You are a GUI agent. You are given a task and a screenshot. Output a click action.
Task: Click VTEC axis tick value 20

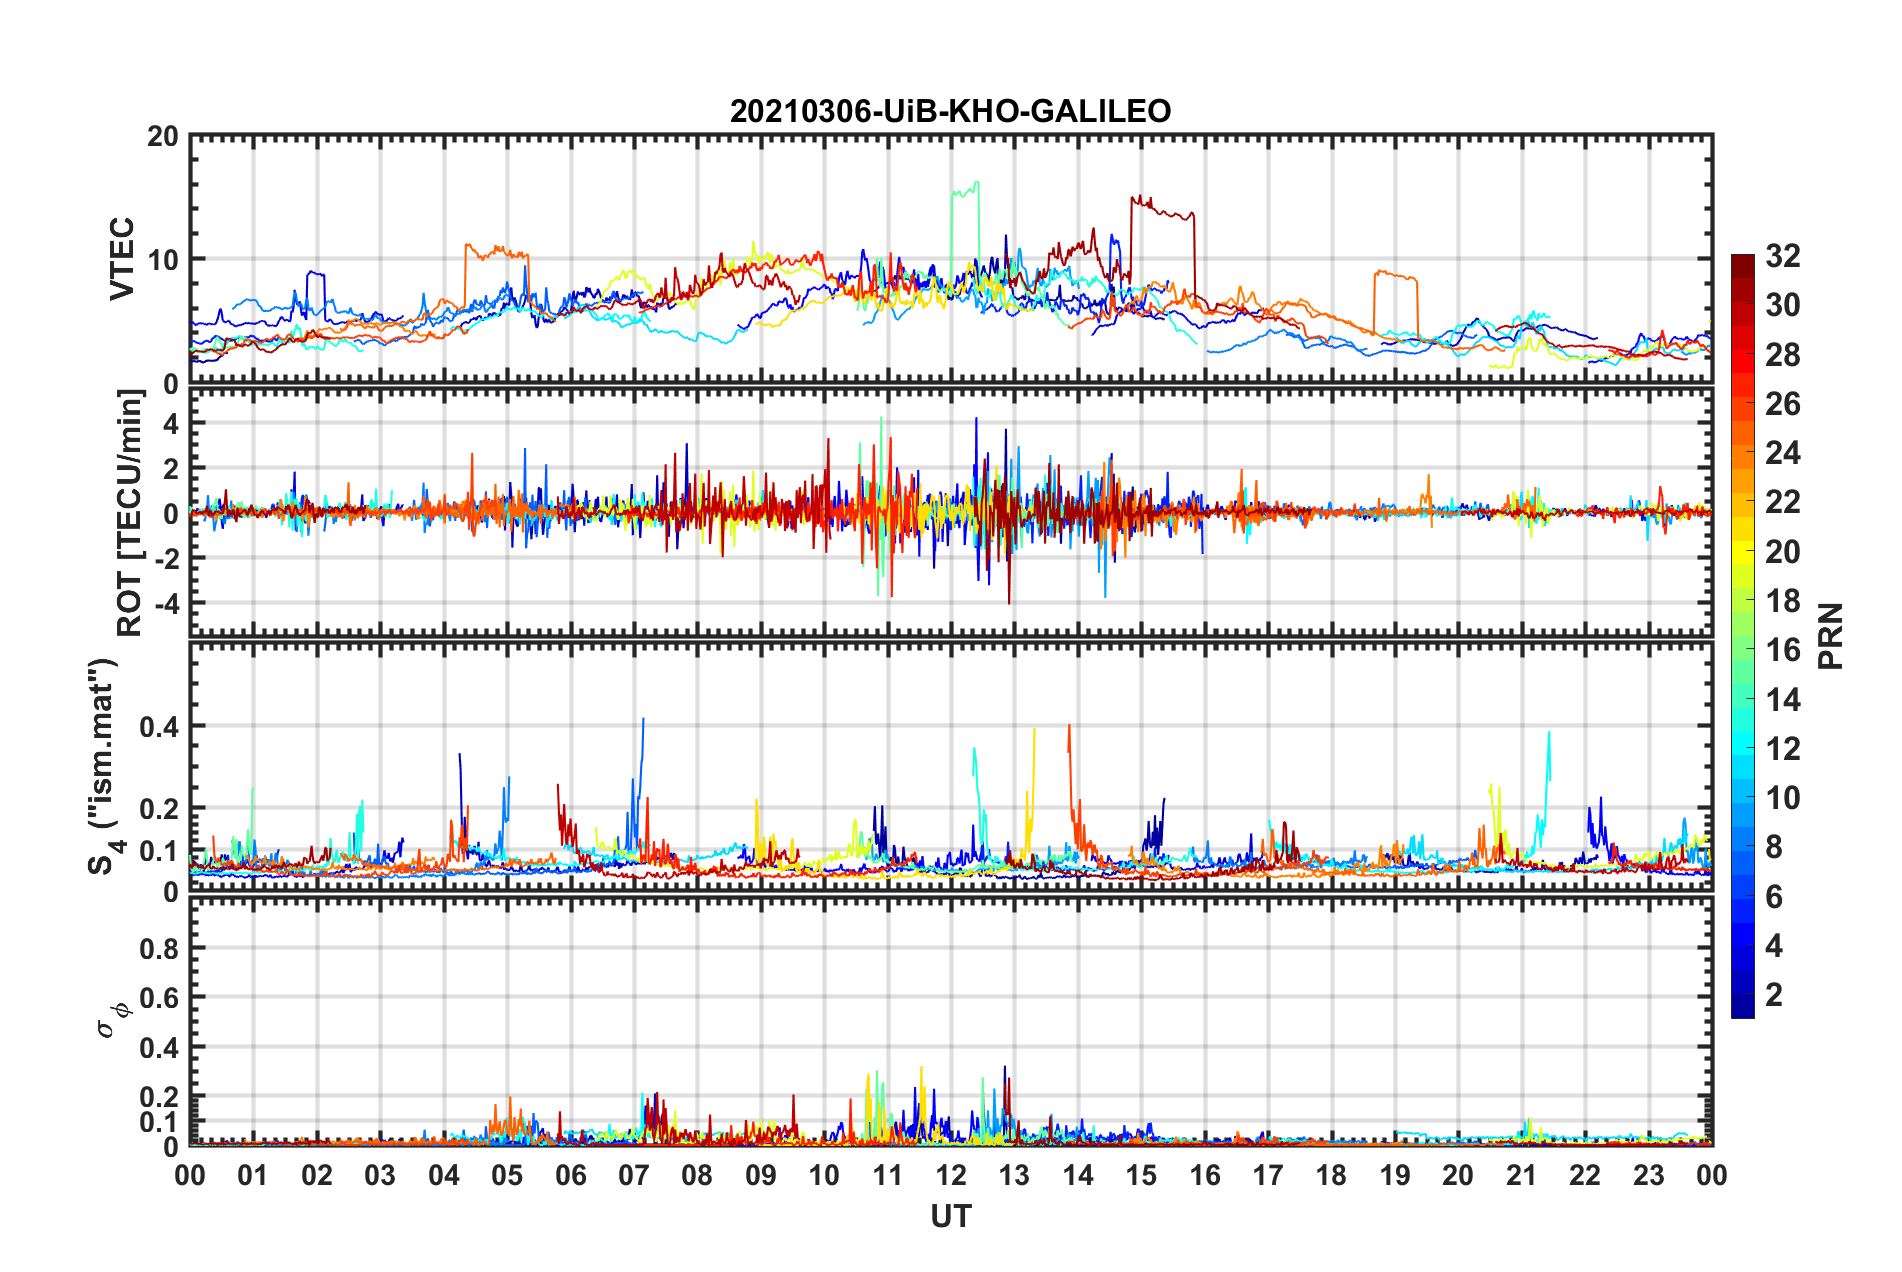click(x=163, y=137)
